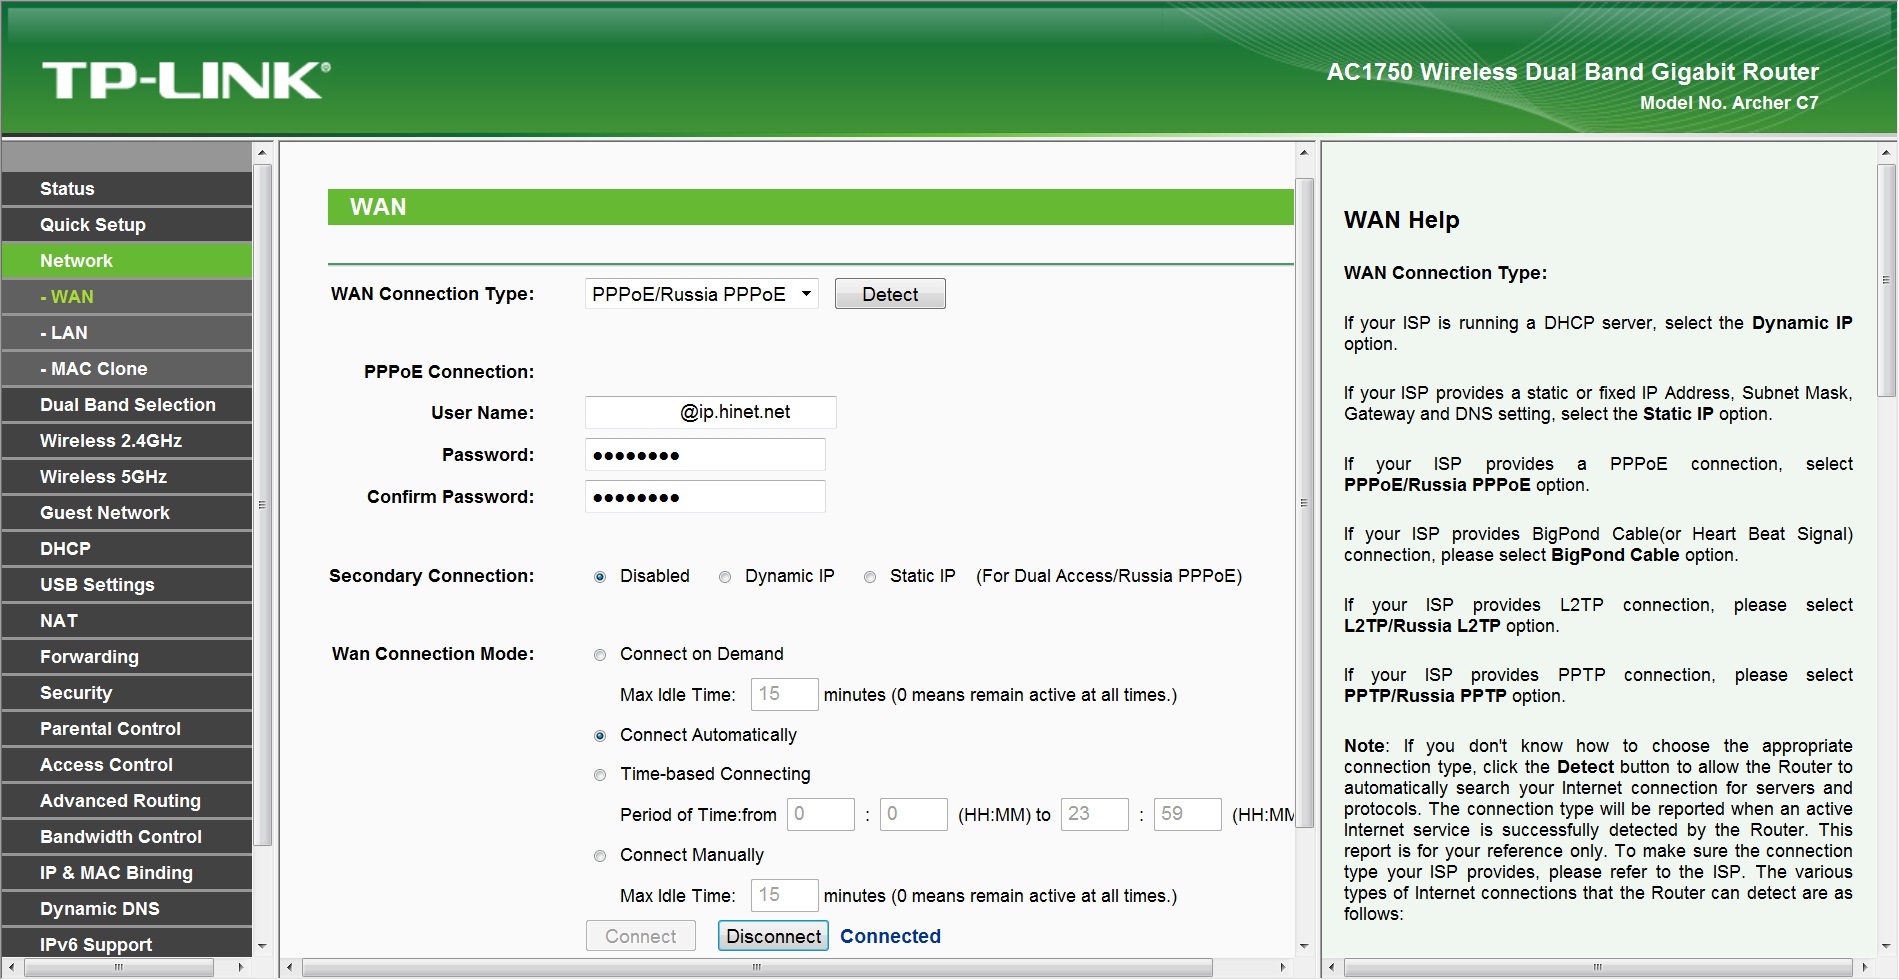1899x980 pixels.
Task: Open DHCP settings page
Action: (127, 549)
